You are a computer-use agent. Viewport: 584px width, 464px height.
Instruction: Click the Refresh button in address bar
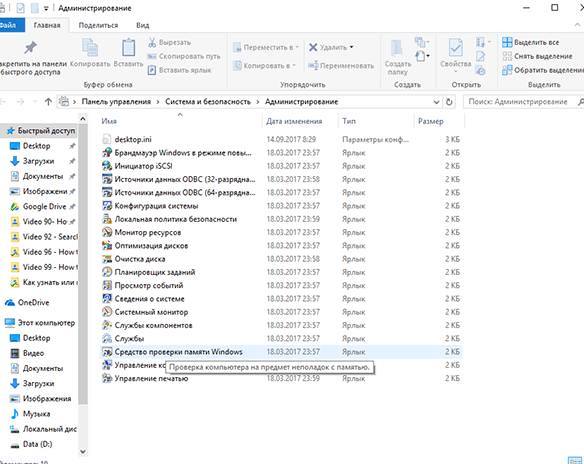[450, 102]
